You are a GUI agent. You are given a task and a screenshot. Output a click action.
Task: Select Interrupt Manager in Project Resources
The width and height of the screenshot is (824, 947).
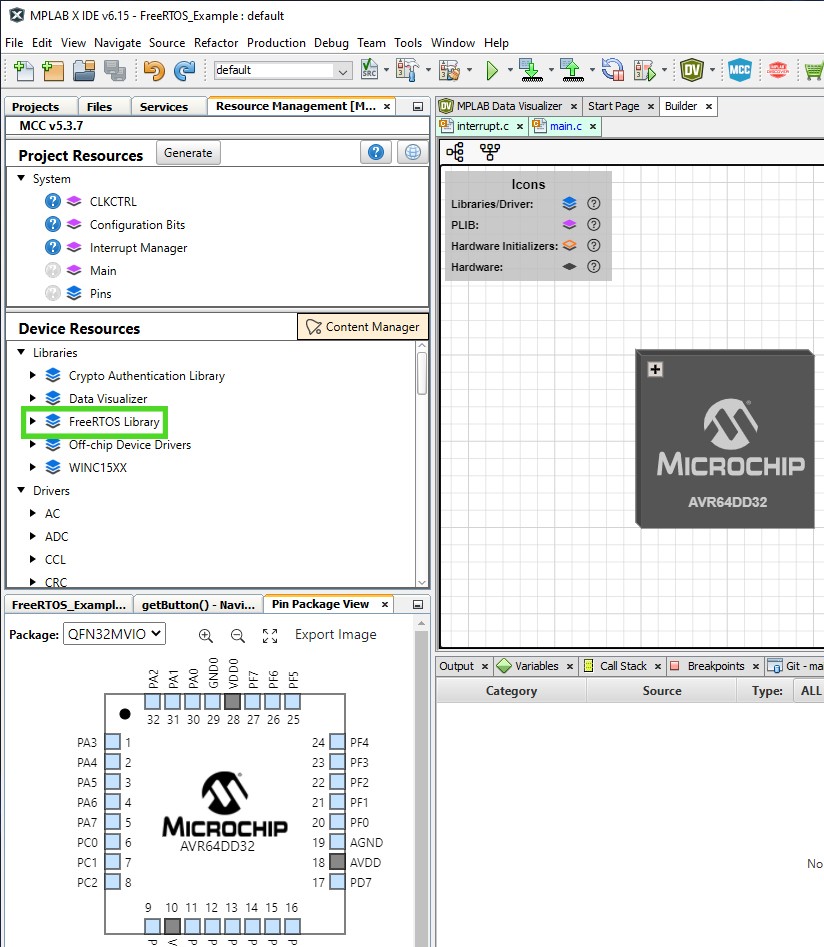tap(138, 248)
